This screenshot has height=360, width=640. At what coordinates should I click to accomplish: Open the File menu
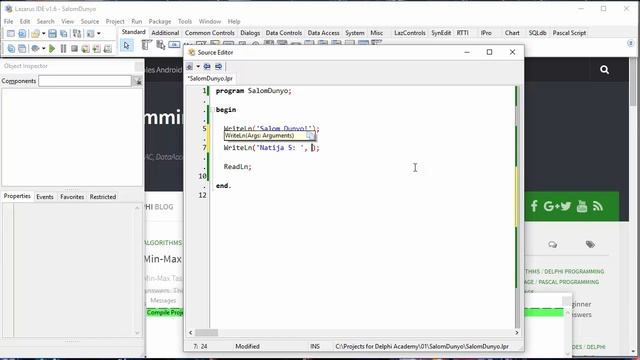click(8, 21)
